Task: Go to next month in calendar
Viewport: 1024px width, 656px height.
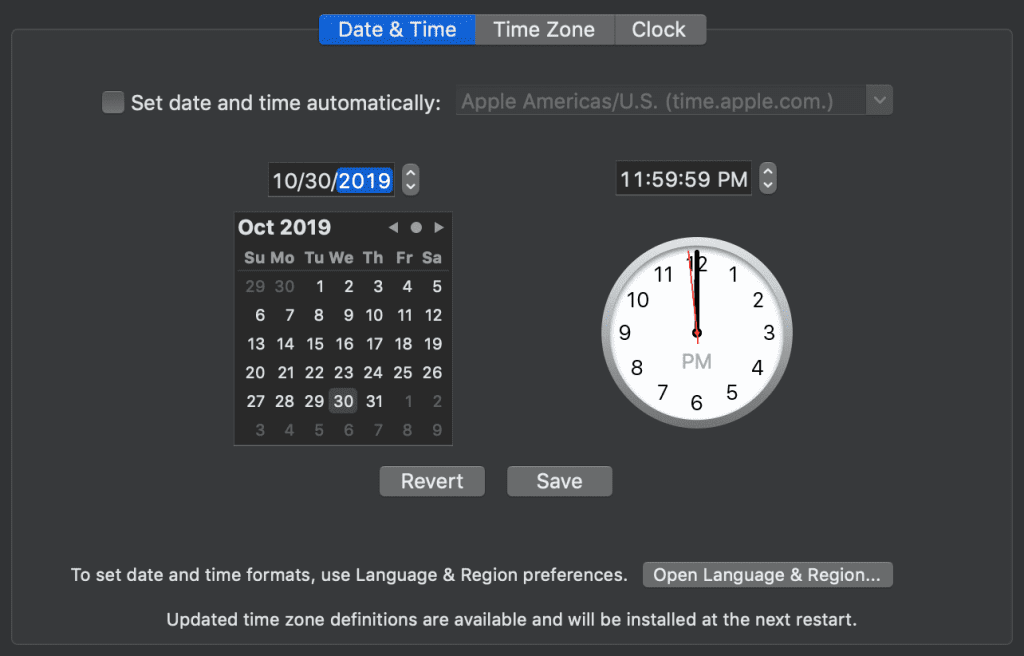Action: coord(439,227)
